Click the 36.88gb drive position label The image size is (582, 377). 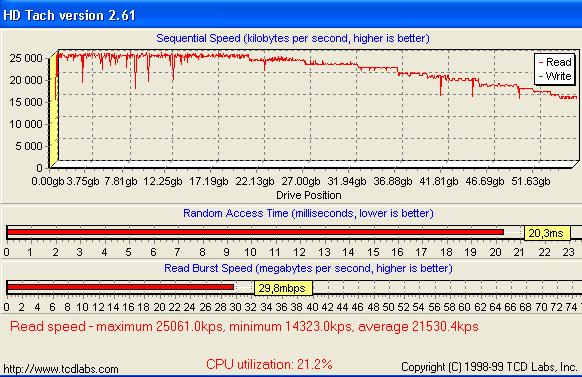coord(393,181)
